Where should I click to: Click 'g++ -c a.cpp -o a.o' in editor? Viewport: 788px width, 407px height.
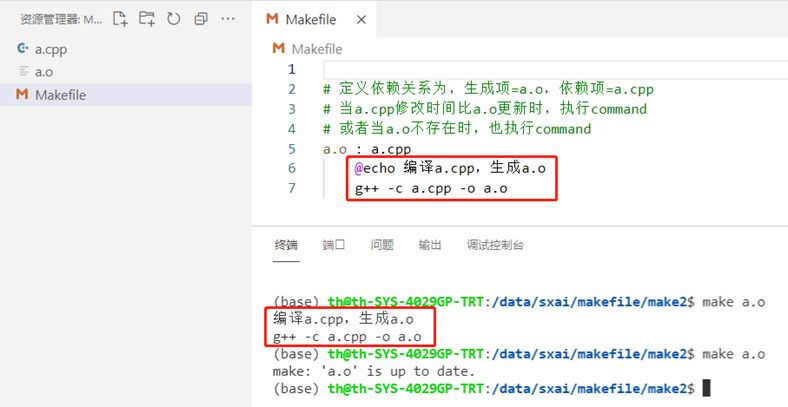pos(431,189)
